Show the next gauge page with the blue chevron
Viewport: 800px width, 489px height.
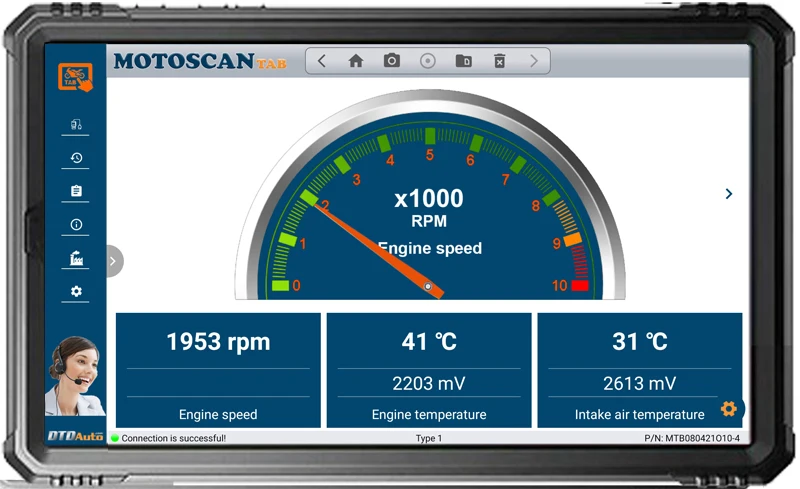(729, 193)
